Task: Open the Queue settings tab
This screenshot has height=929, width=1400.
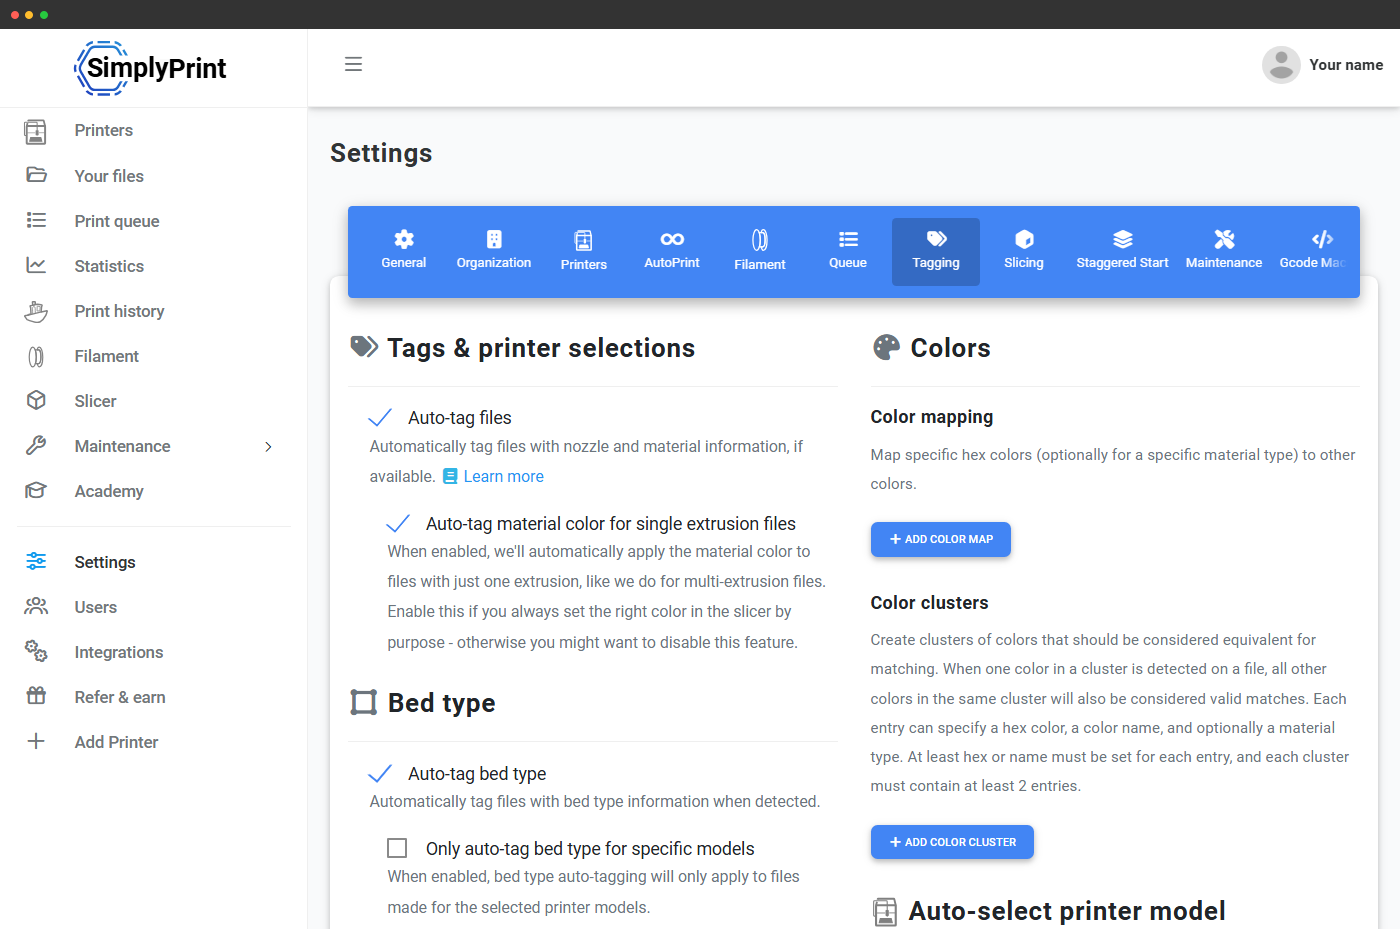Action: pos(848,251)
